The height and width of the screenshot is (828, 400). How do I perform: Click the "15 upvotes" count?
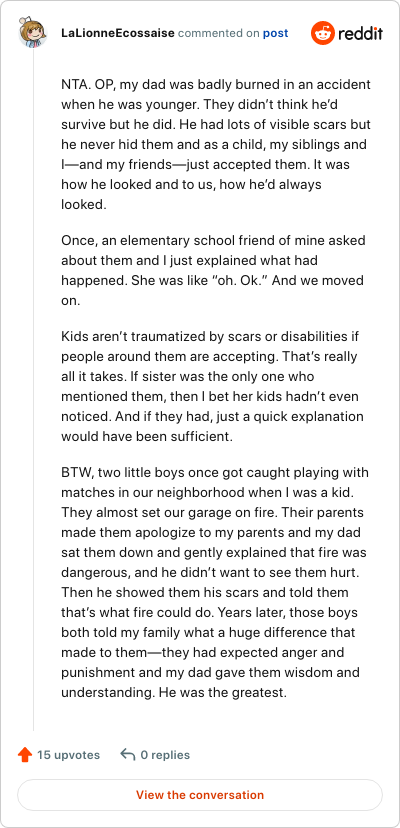pos(68,755)
